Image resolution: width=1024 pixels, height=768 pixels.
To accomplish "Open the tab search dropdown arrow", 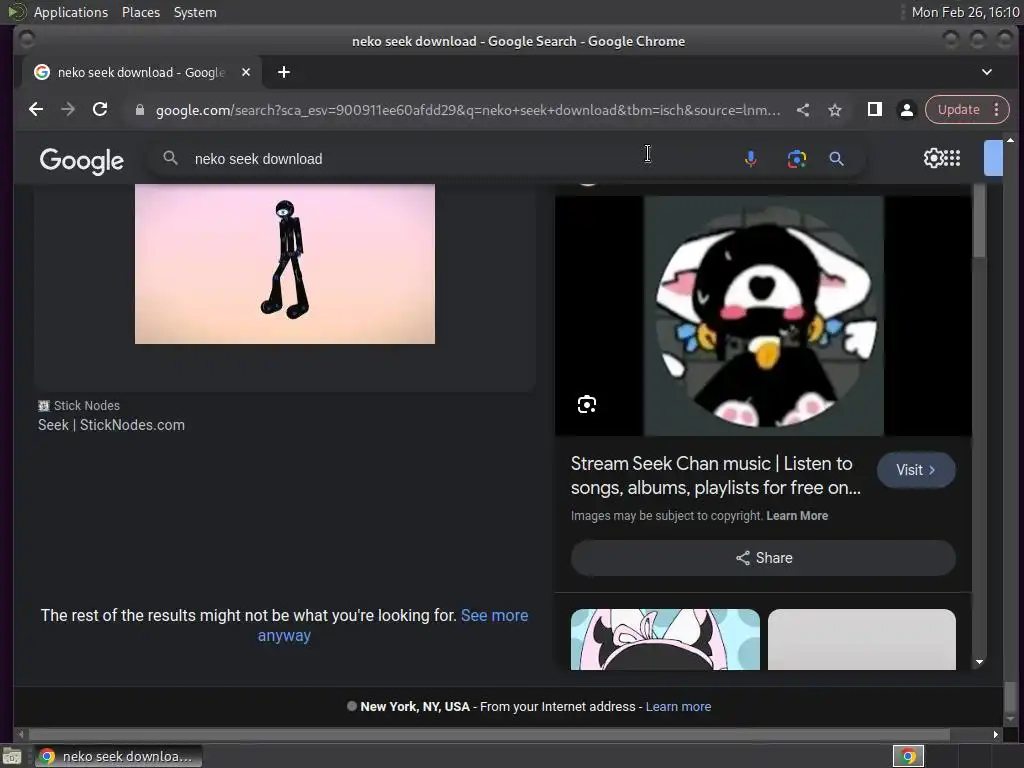I will pos(987,72).
